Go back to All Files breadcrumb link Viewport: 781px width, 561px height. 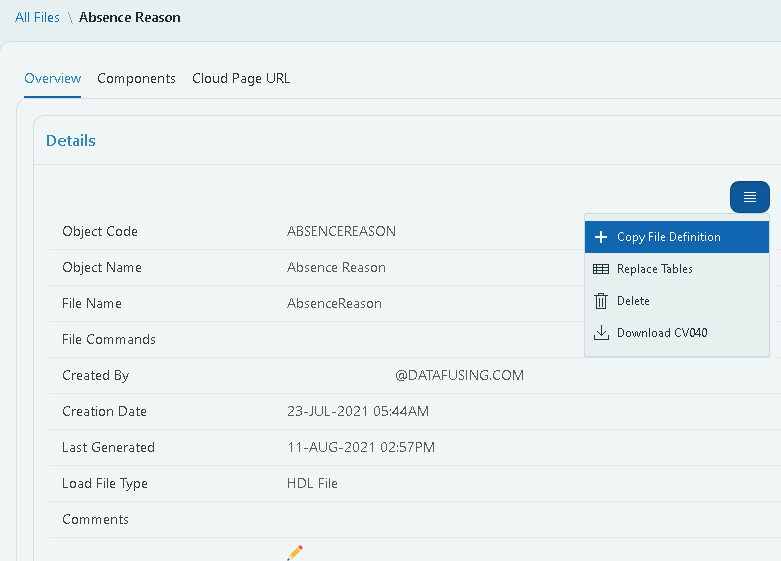tap(37, 17)
